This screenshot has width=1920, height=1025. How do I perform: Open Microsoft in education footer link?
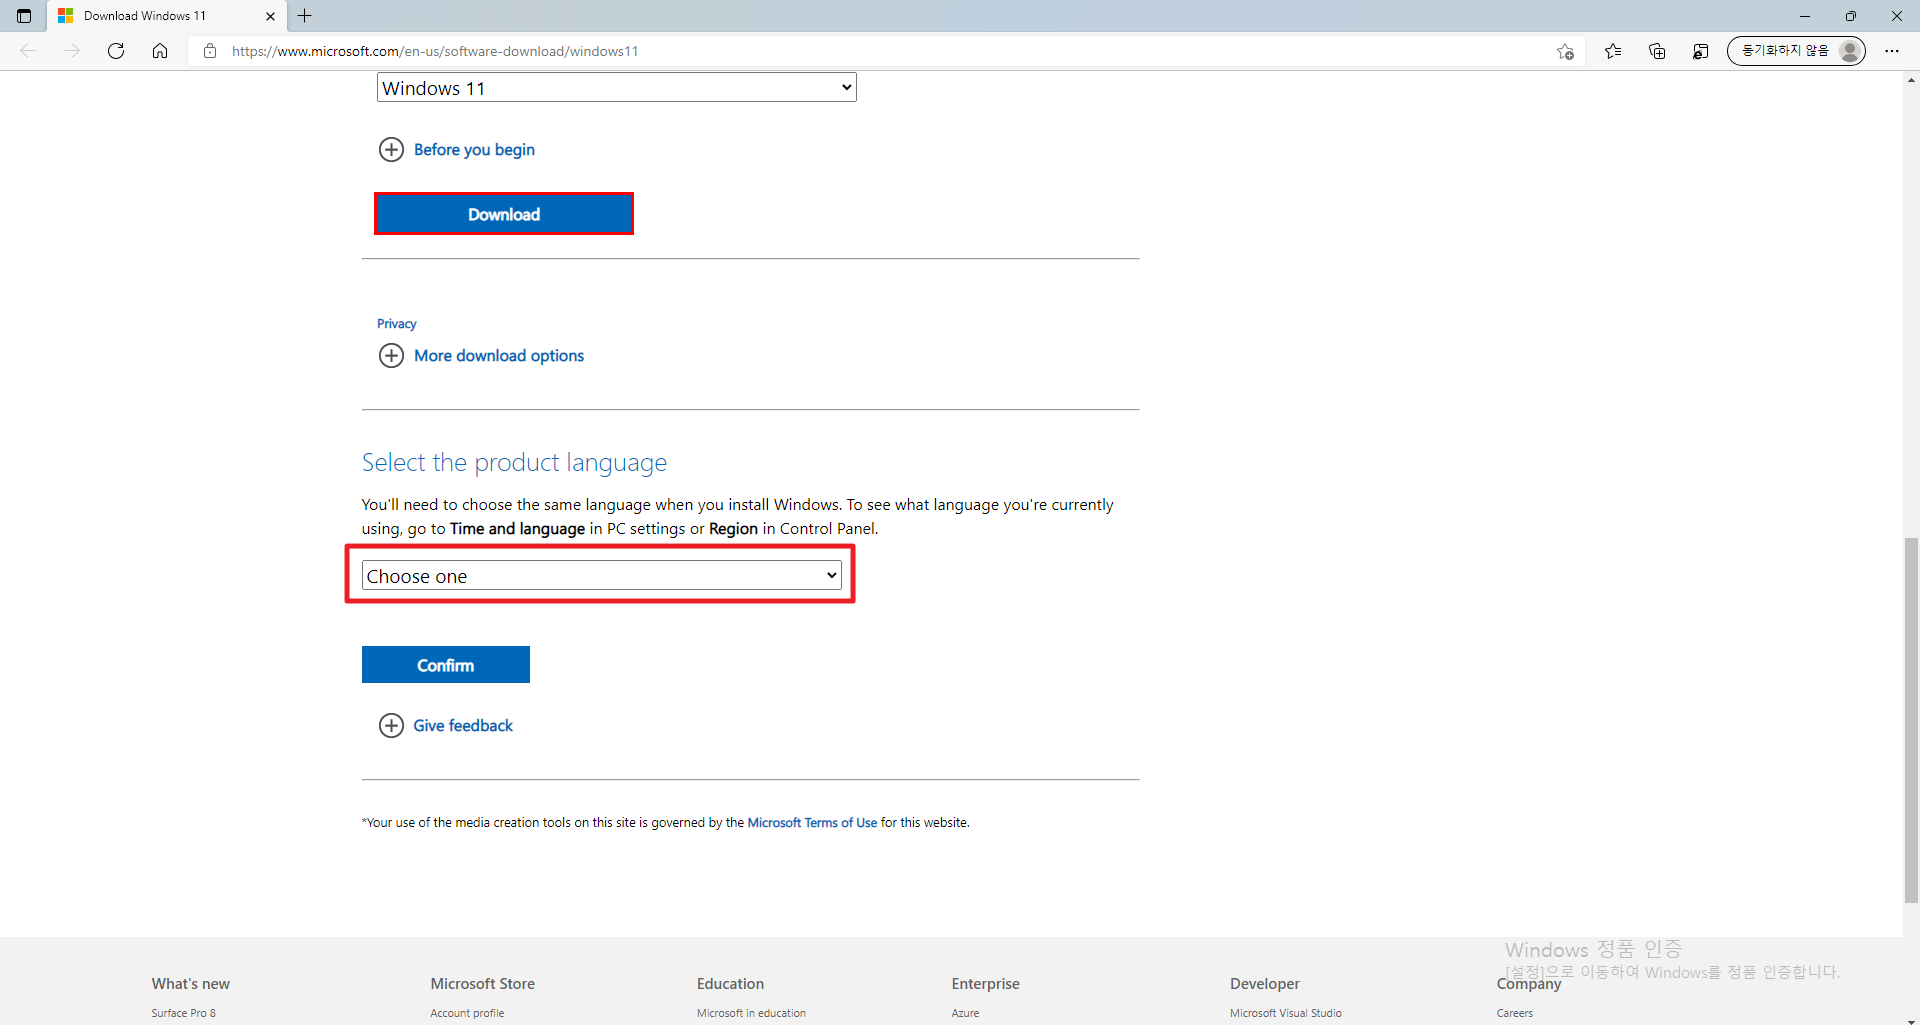[x=751, y=1013]
